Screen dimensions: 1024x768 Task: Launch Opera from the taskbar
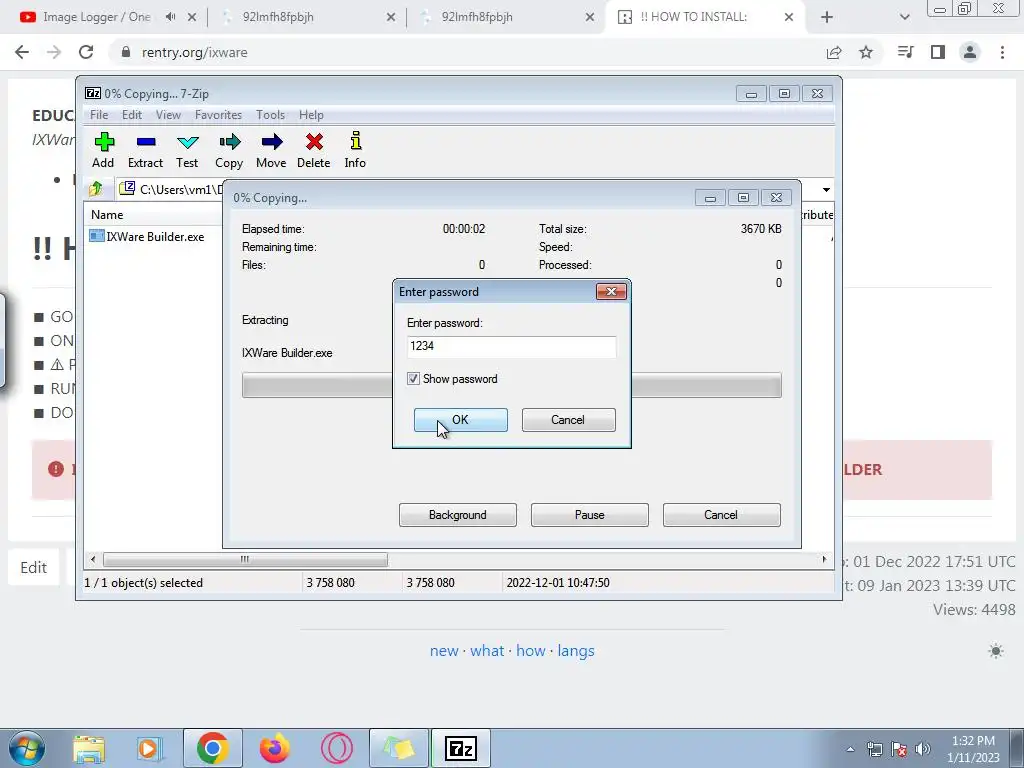[337, 748]
